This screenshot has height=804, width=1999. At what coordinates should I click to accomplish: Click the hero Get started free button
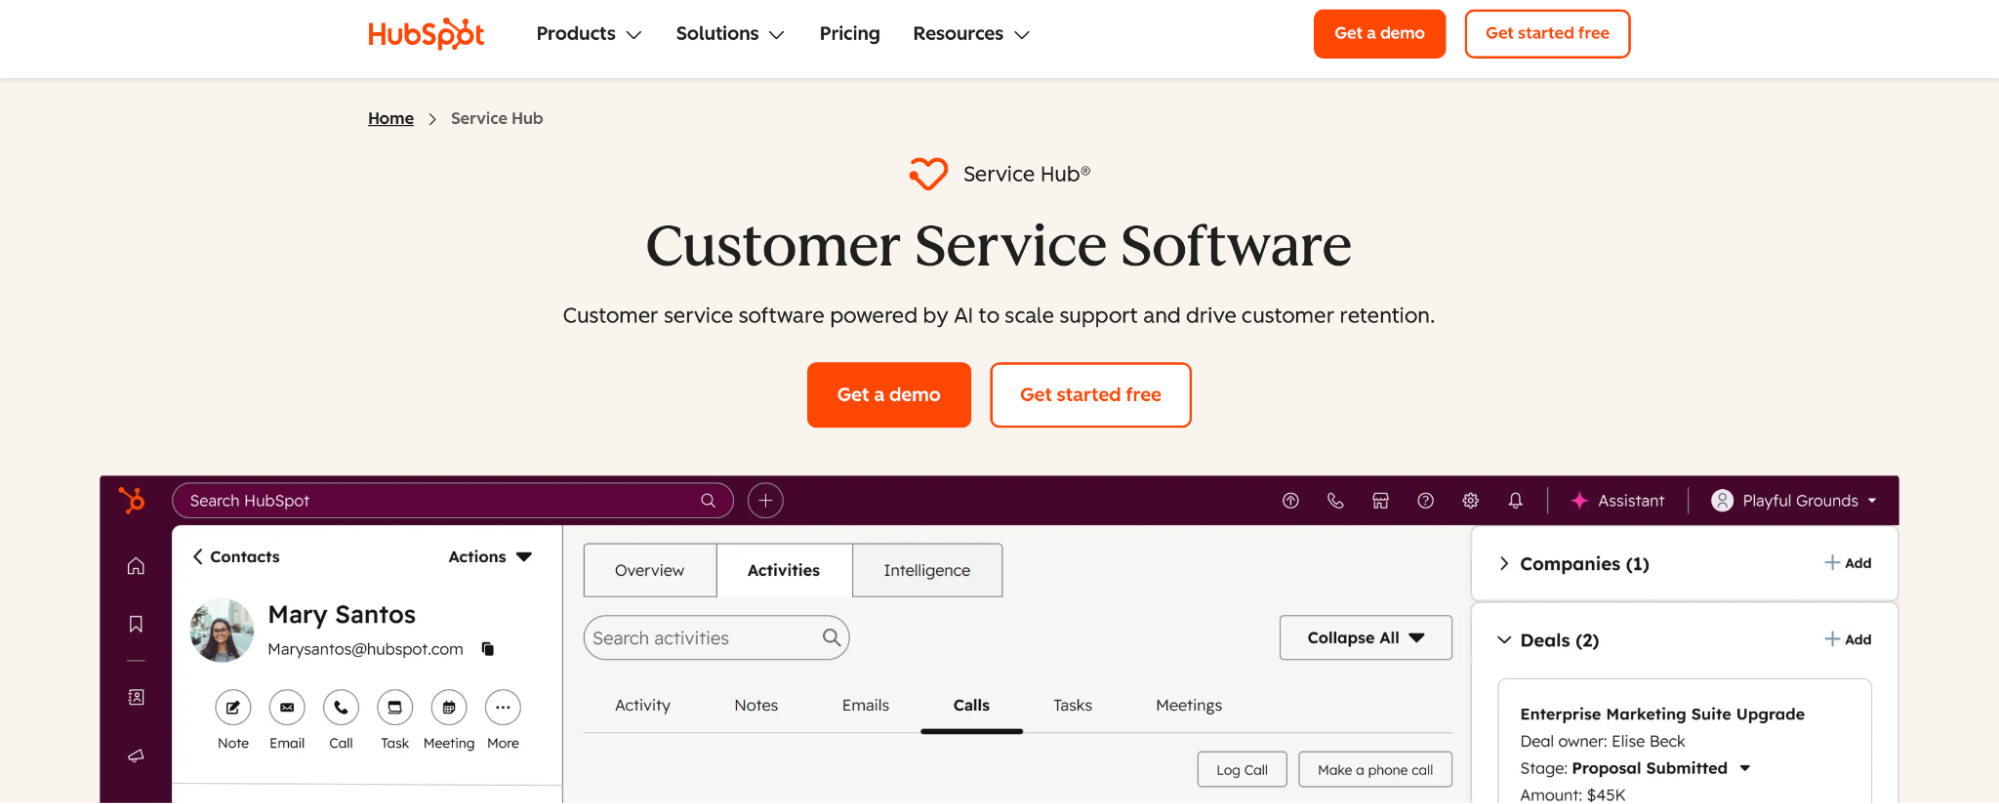tap(1091, 395)
